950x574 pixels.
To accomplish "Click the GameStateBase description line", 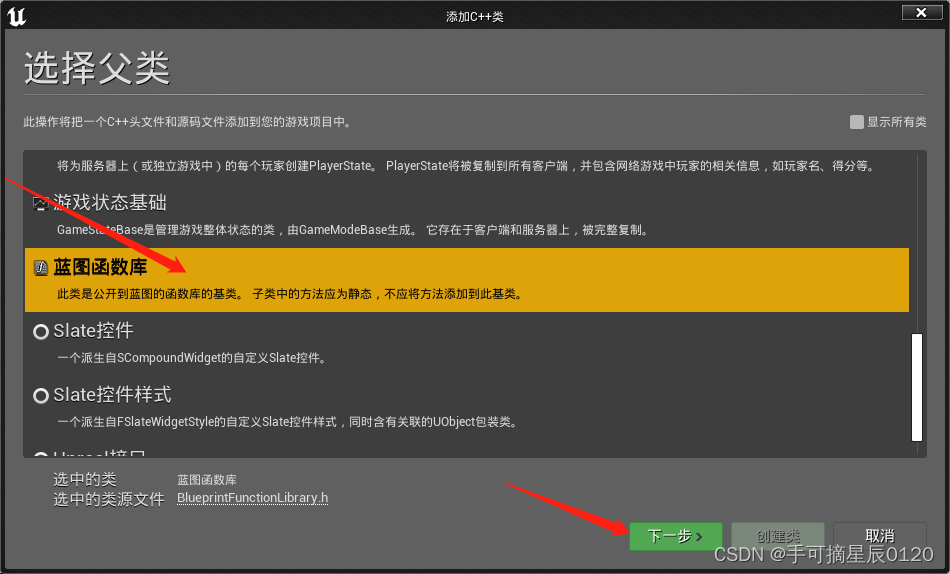I will pos(354,230).
